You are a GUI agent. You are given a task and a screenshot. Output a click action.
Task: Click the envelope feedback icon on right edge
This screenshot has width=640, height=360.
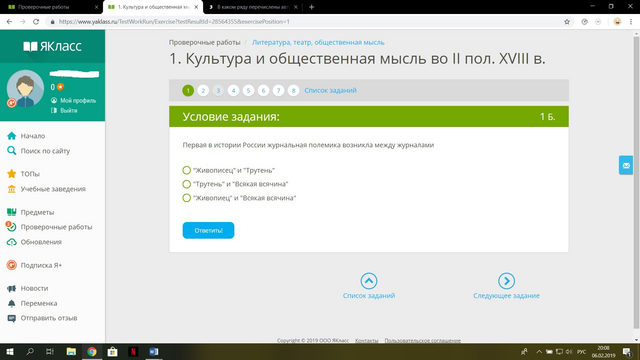click(626, 165)
